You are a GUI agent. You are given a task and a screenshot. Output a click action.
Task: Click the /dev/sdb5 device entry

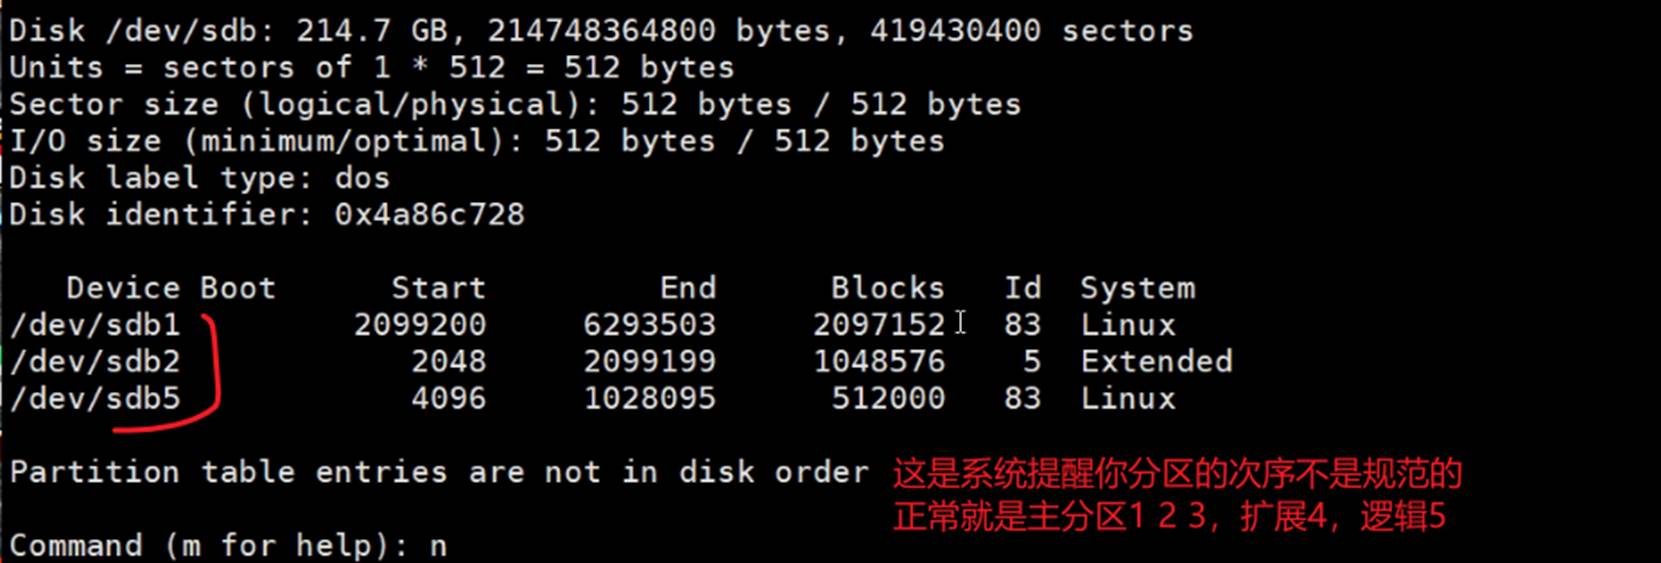tap(95, 399)
